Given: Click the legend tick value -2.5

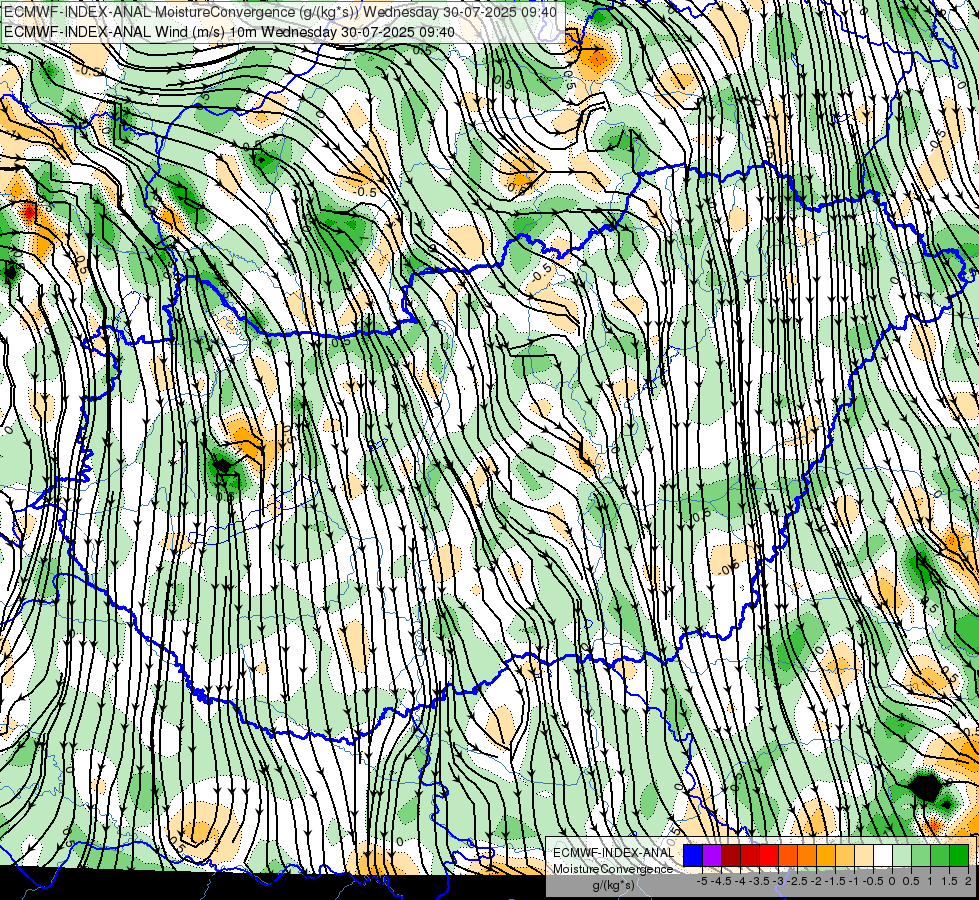Looking at the screenshot, I should click(x=797, y=881).
